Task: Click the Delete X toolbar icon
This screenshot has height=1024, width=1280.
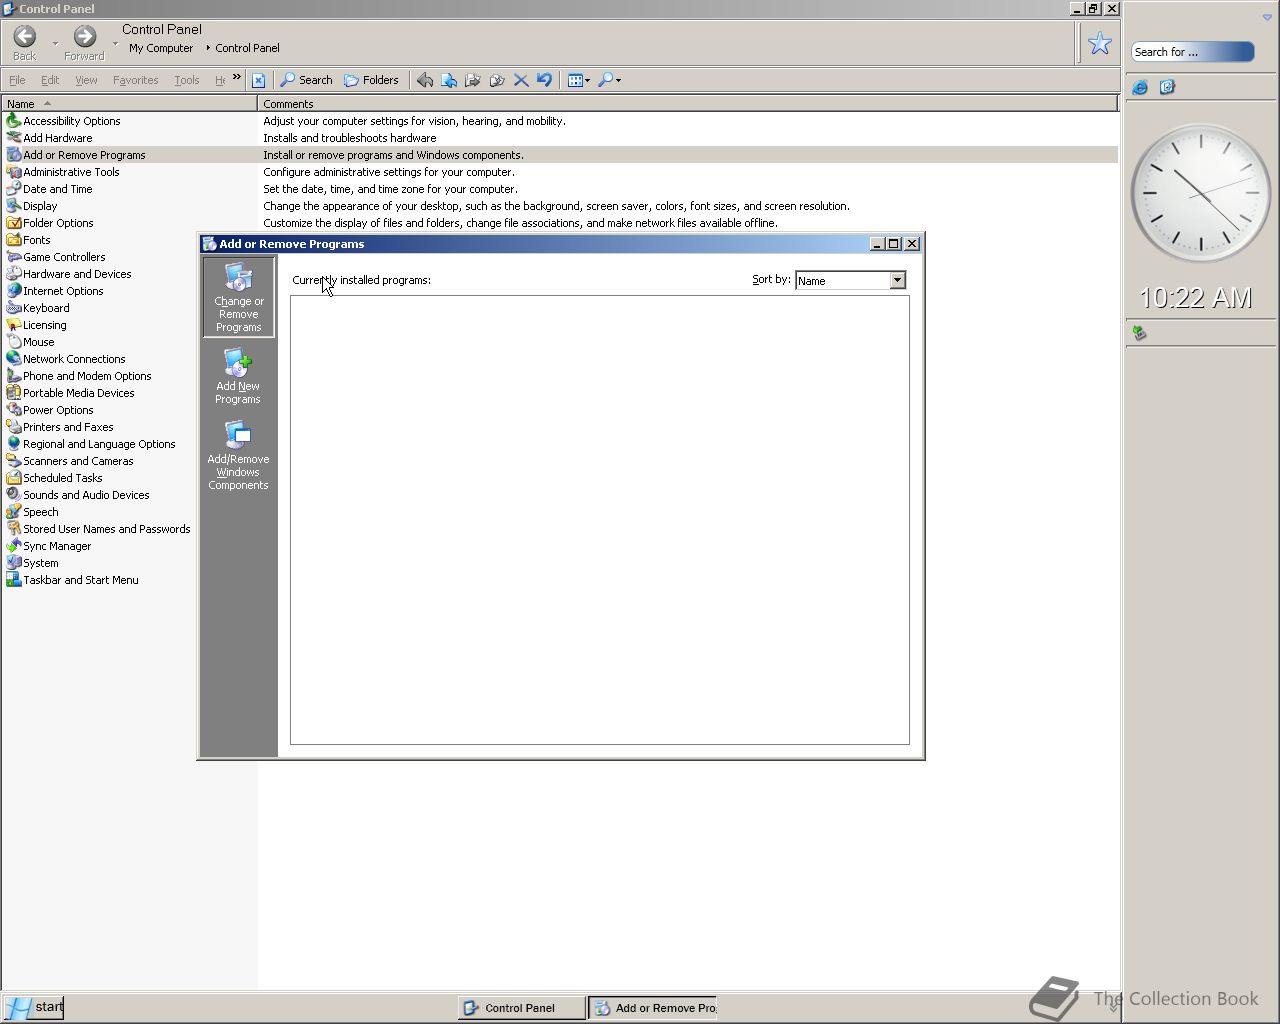Action: (521, 80)
